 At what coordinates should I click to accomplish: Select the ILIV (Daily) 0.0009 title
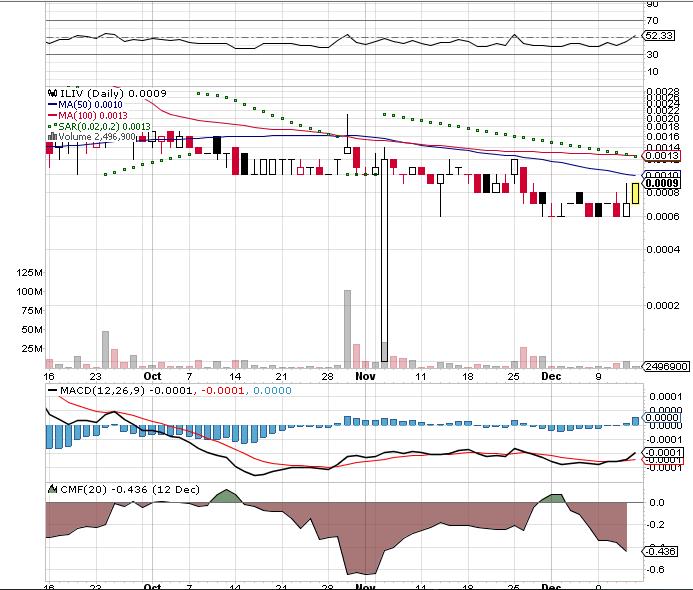tap(113, 93)
